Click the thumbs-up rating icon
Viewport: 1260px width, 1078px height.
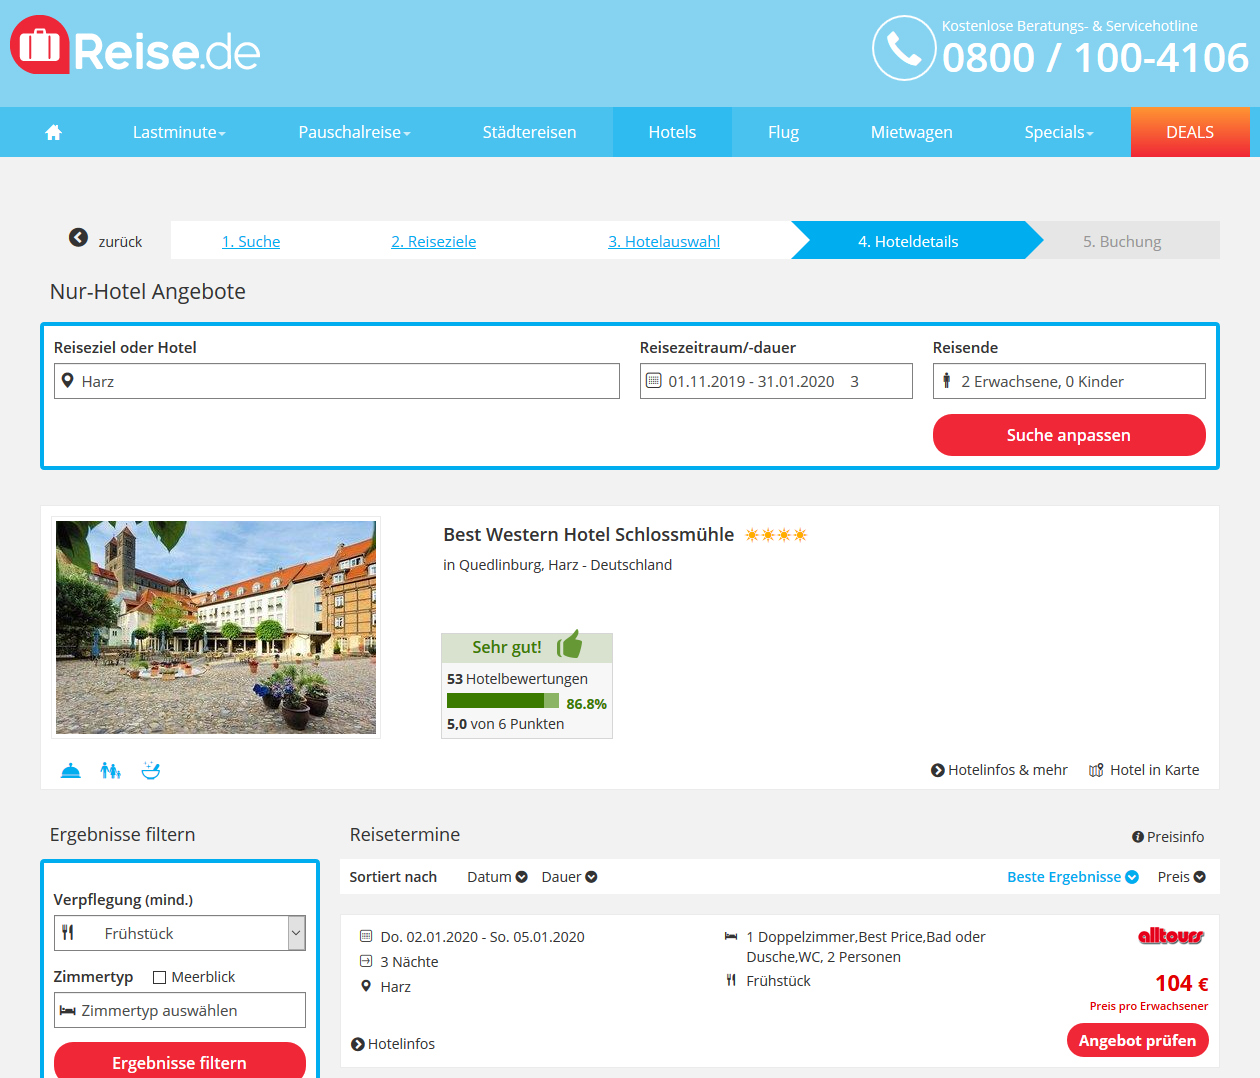tap(569, 644)
